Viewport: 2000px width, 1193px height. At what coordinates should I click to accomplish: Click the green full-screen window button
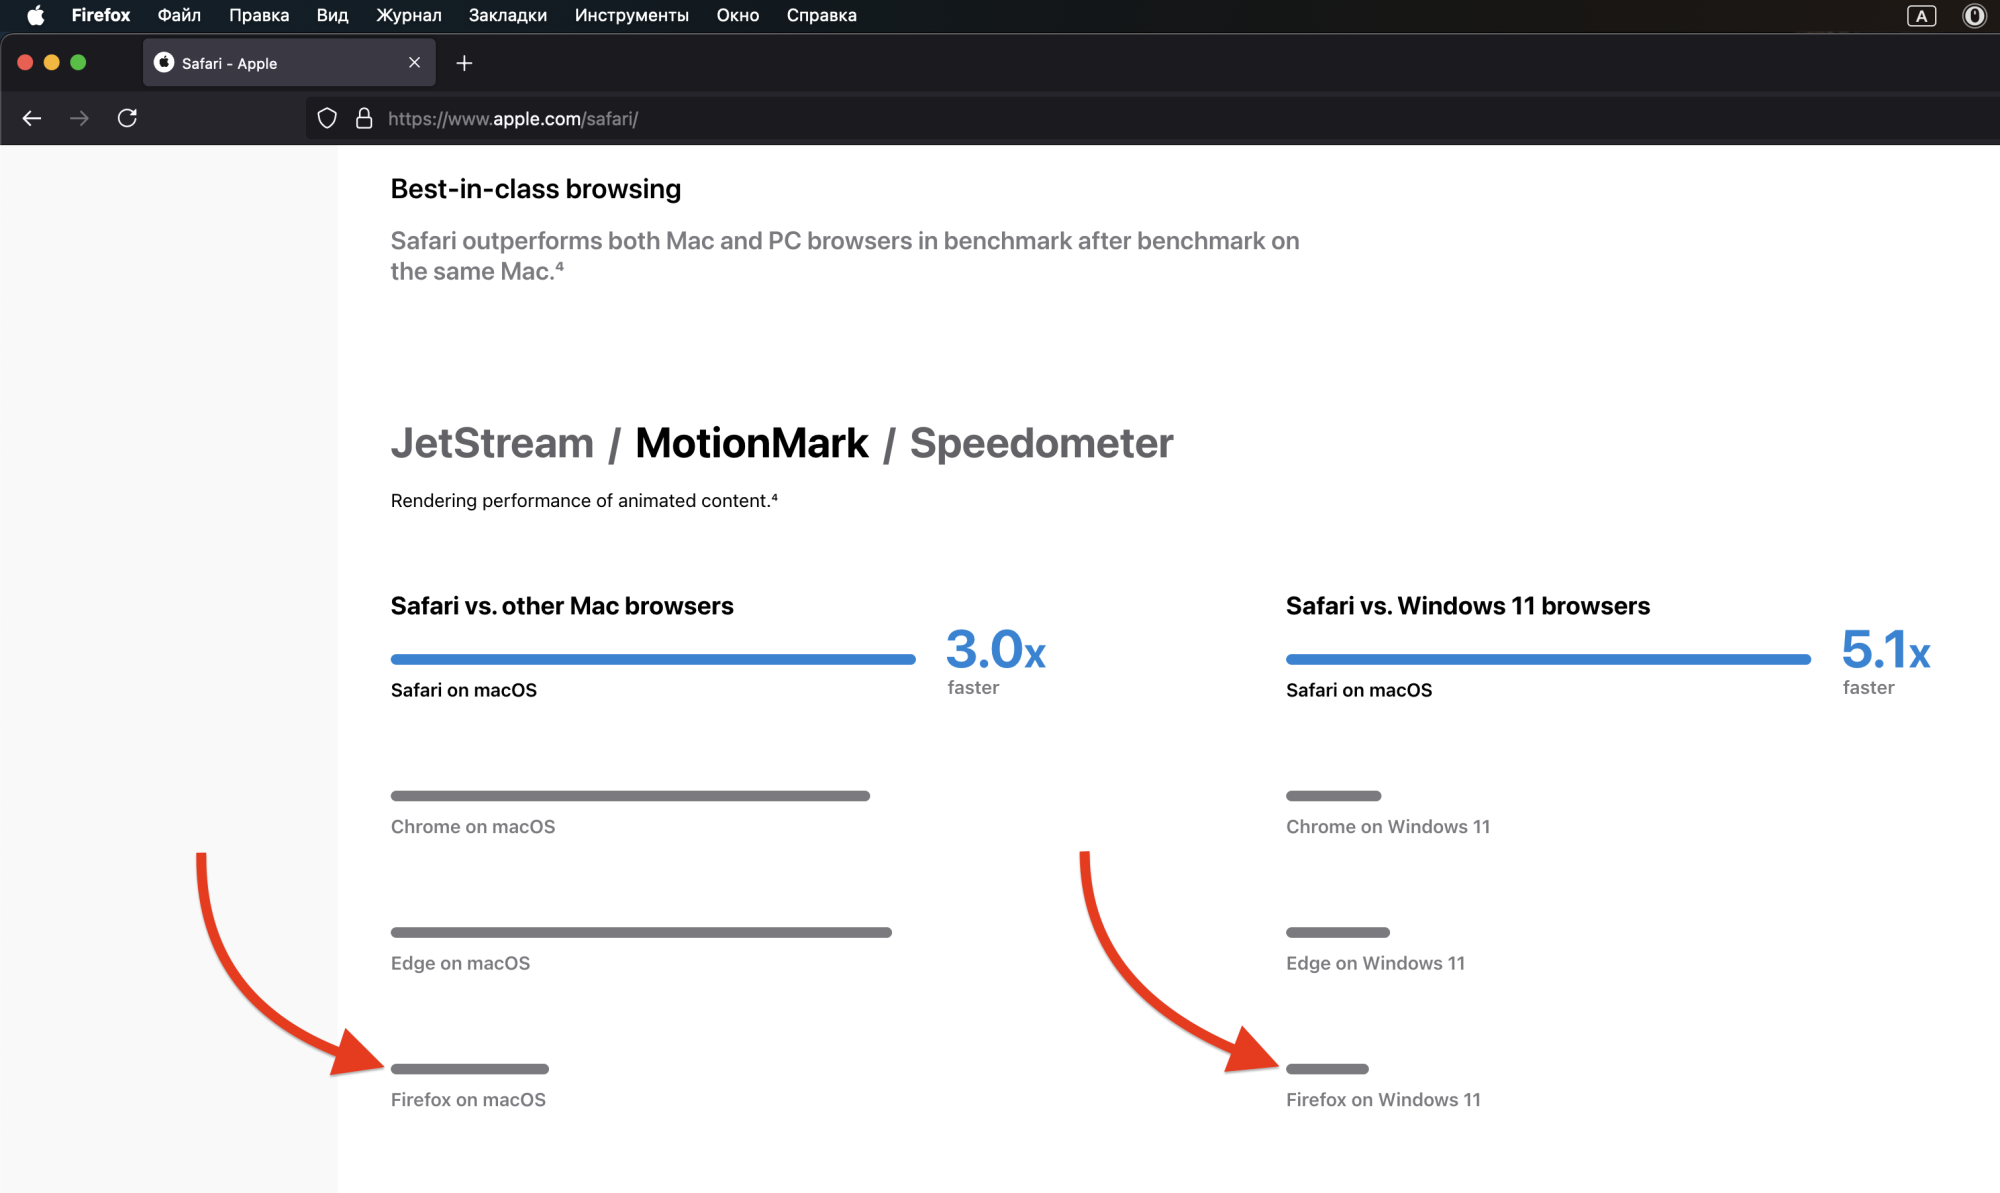pyautogui.click(x=78, y=62)
